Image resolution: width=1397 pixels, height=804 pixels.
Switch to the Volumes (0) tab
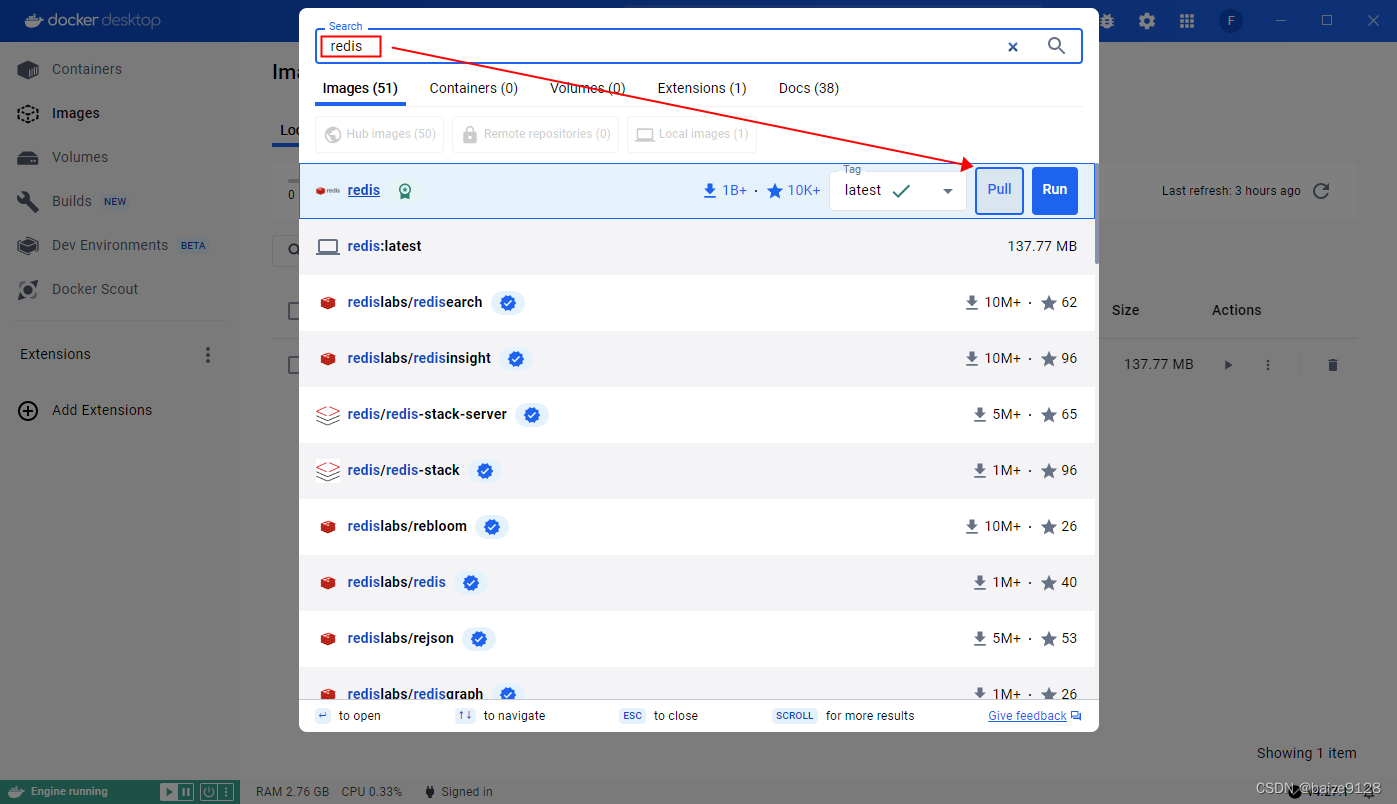[x=588, y=88]
